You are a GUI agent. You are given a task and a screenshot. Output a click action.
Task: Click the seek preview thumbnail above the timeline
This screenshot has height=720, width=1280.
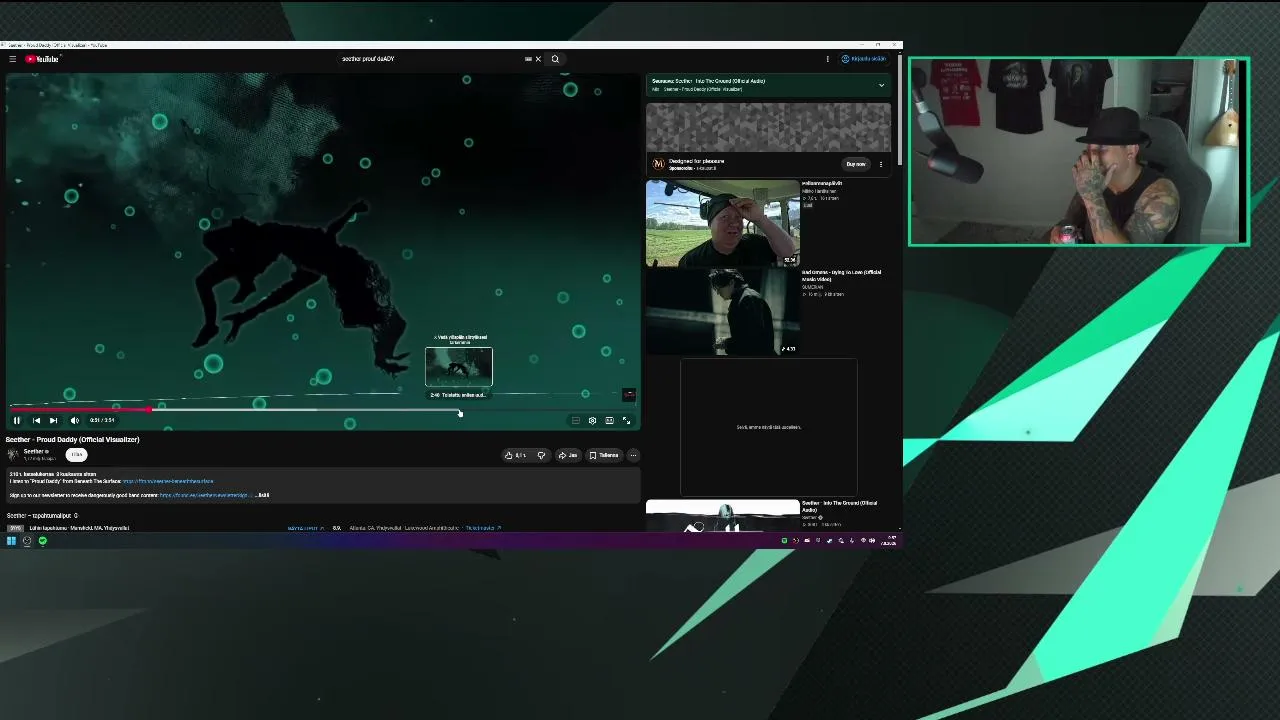459,367
